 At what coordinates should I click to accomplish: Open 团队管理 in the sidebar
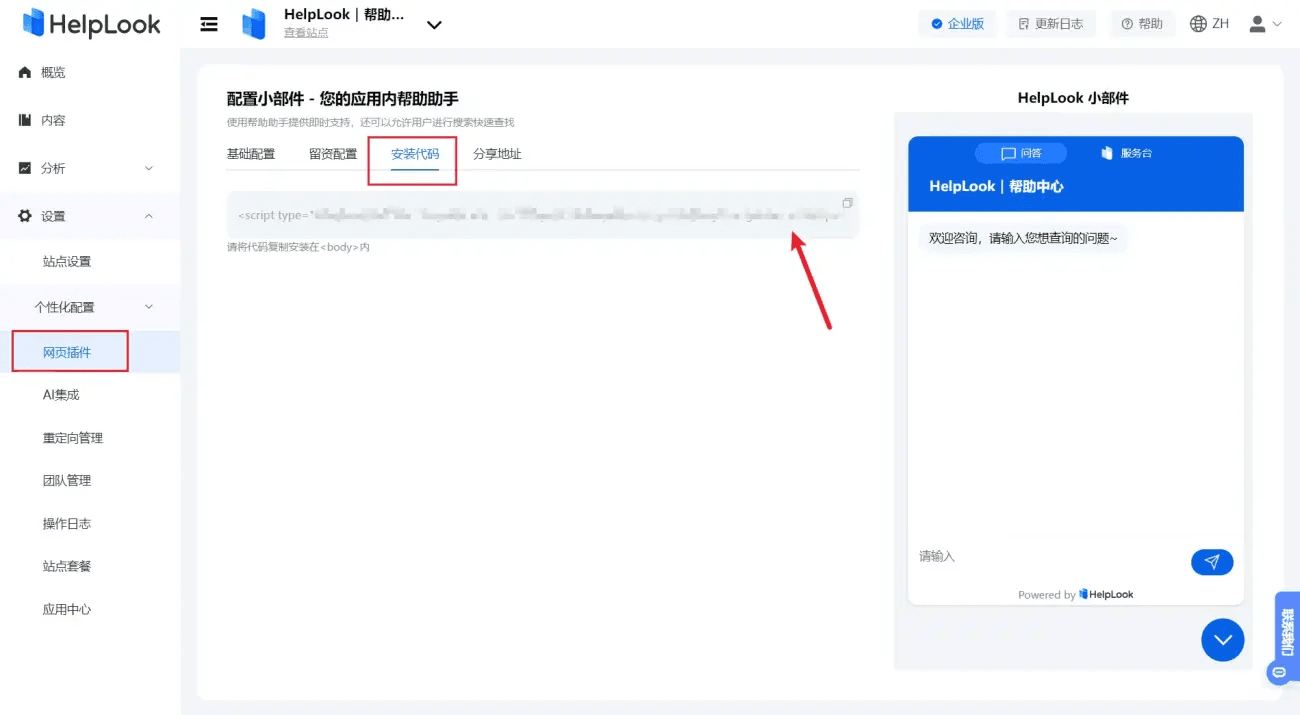tap(67, 481)
